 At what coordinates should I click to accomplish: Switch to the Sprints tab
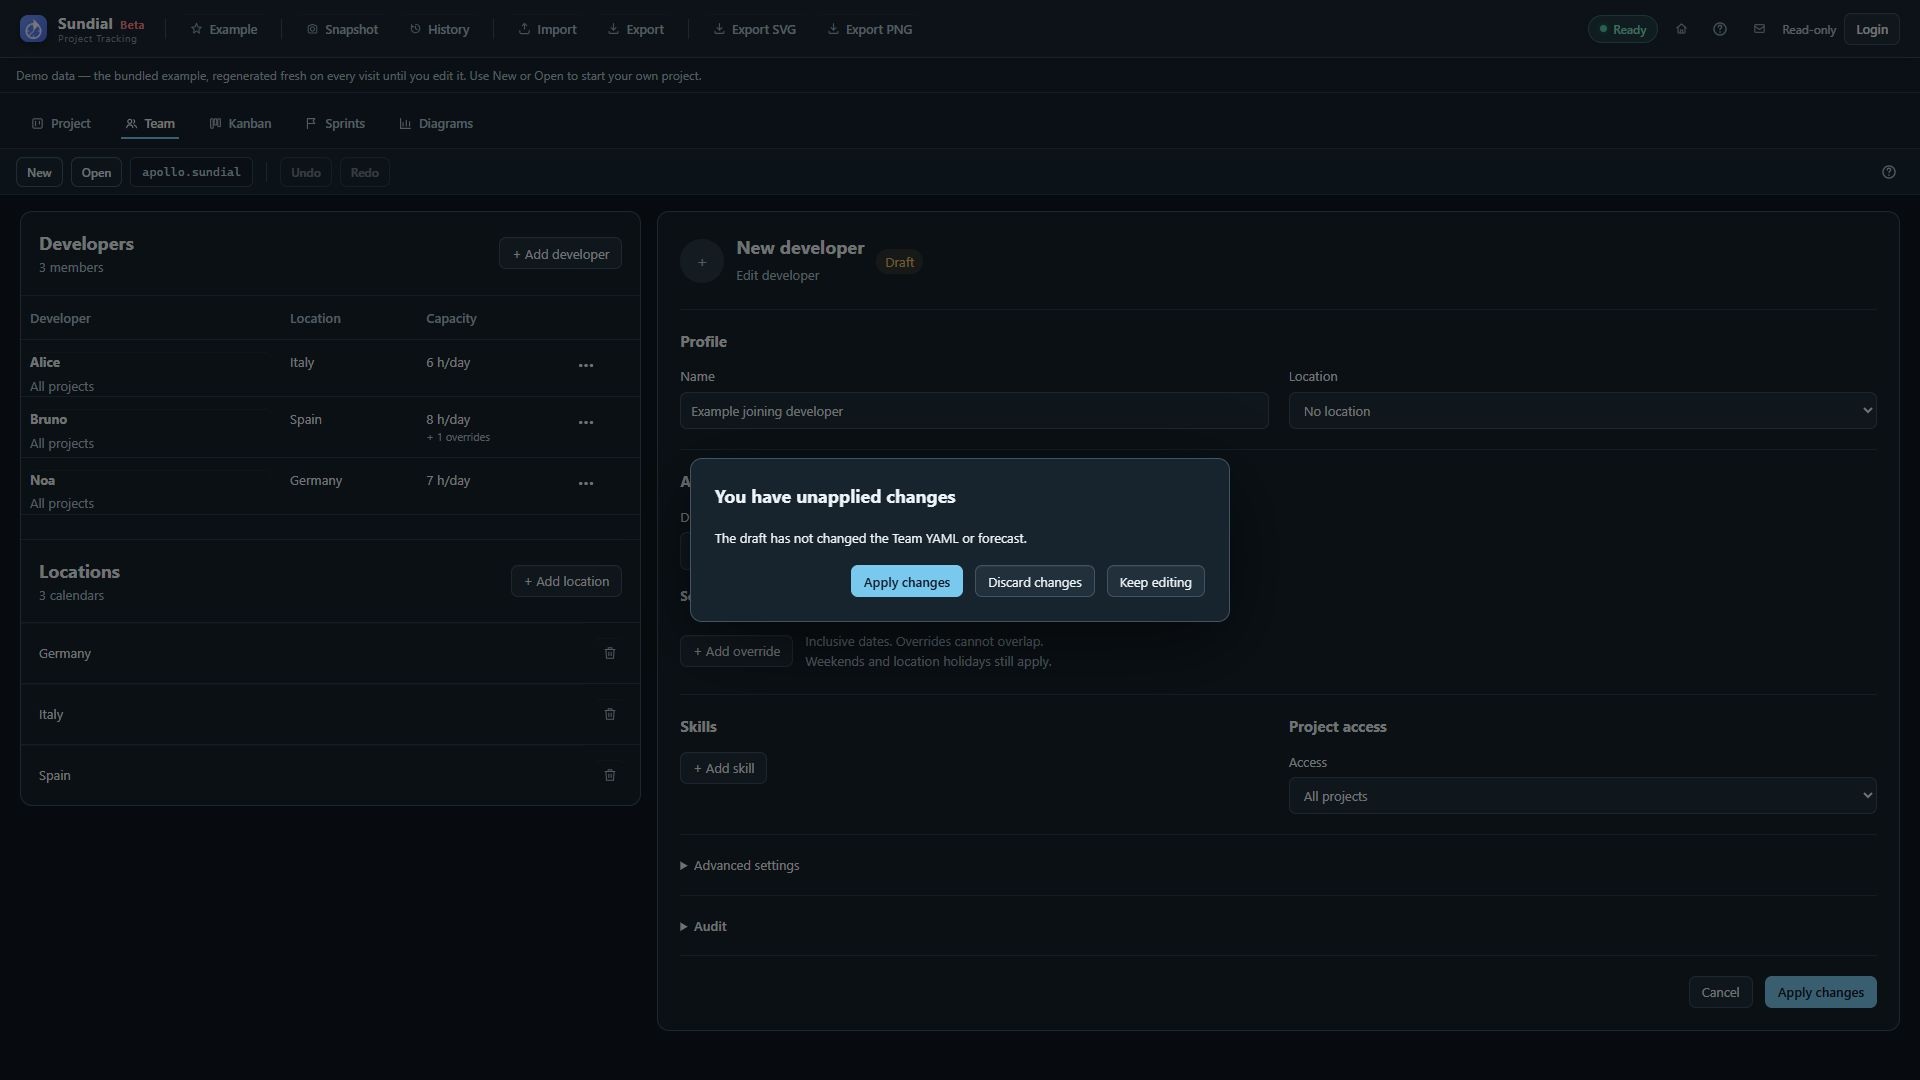pos(335,124)
